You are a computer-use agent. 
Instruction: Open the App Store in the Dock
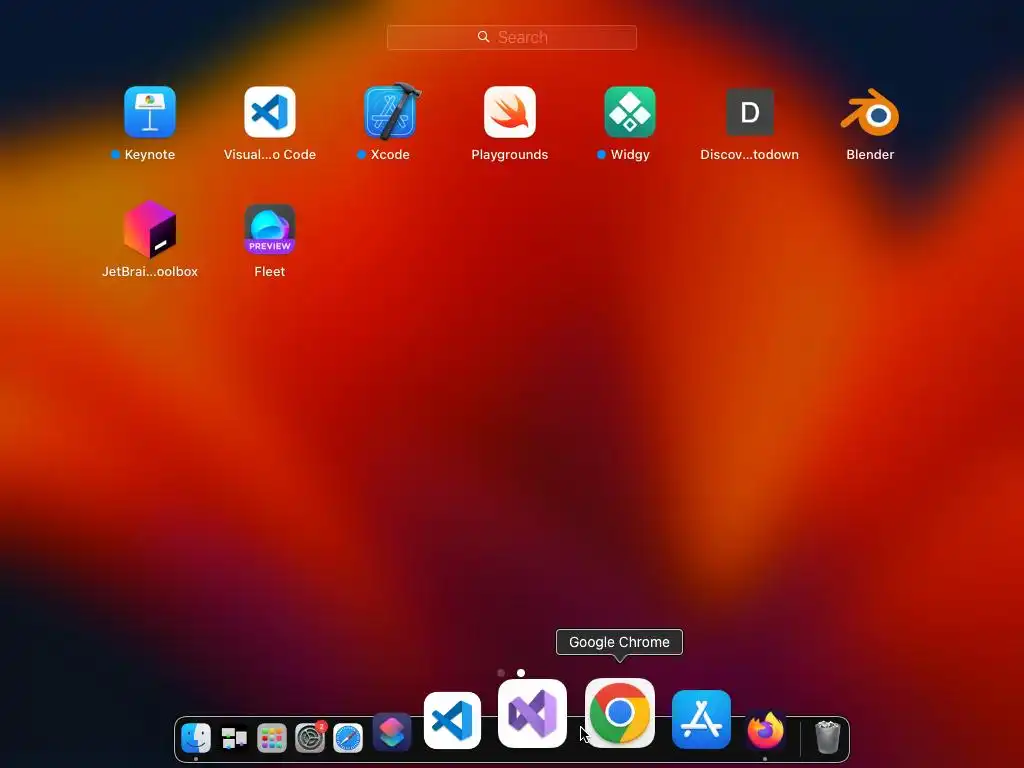701,720
